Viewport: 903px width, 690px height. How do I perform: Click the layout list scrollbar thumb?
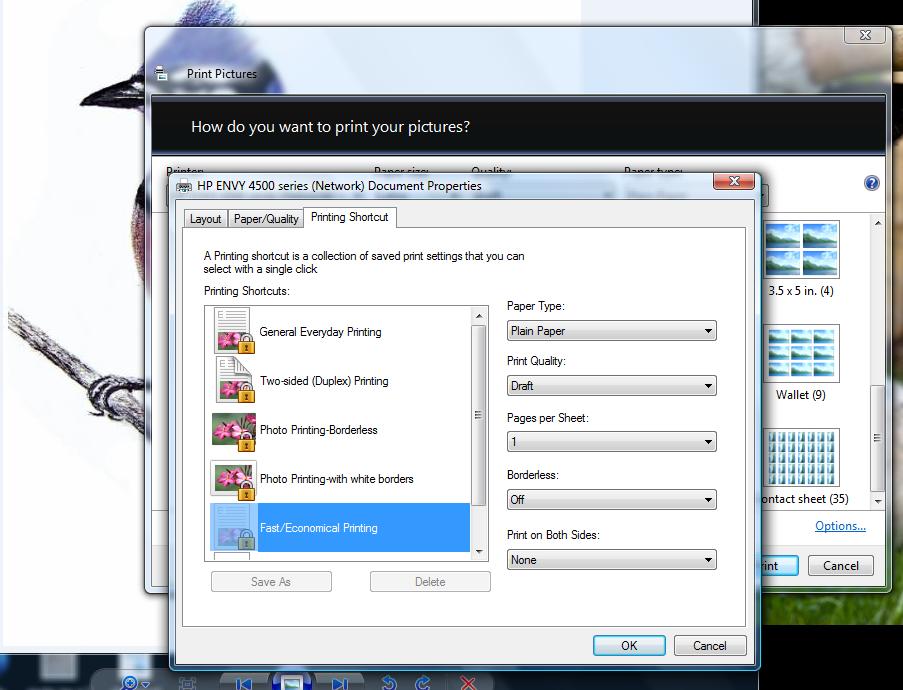(x=878, y=438)
